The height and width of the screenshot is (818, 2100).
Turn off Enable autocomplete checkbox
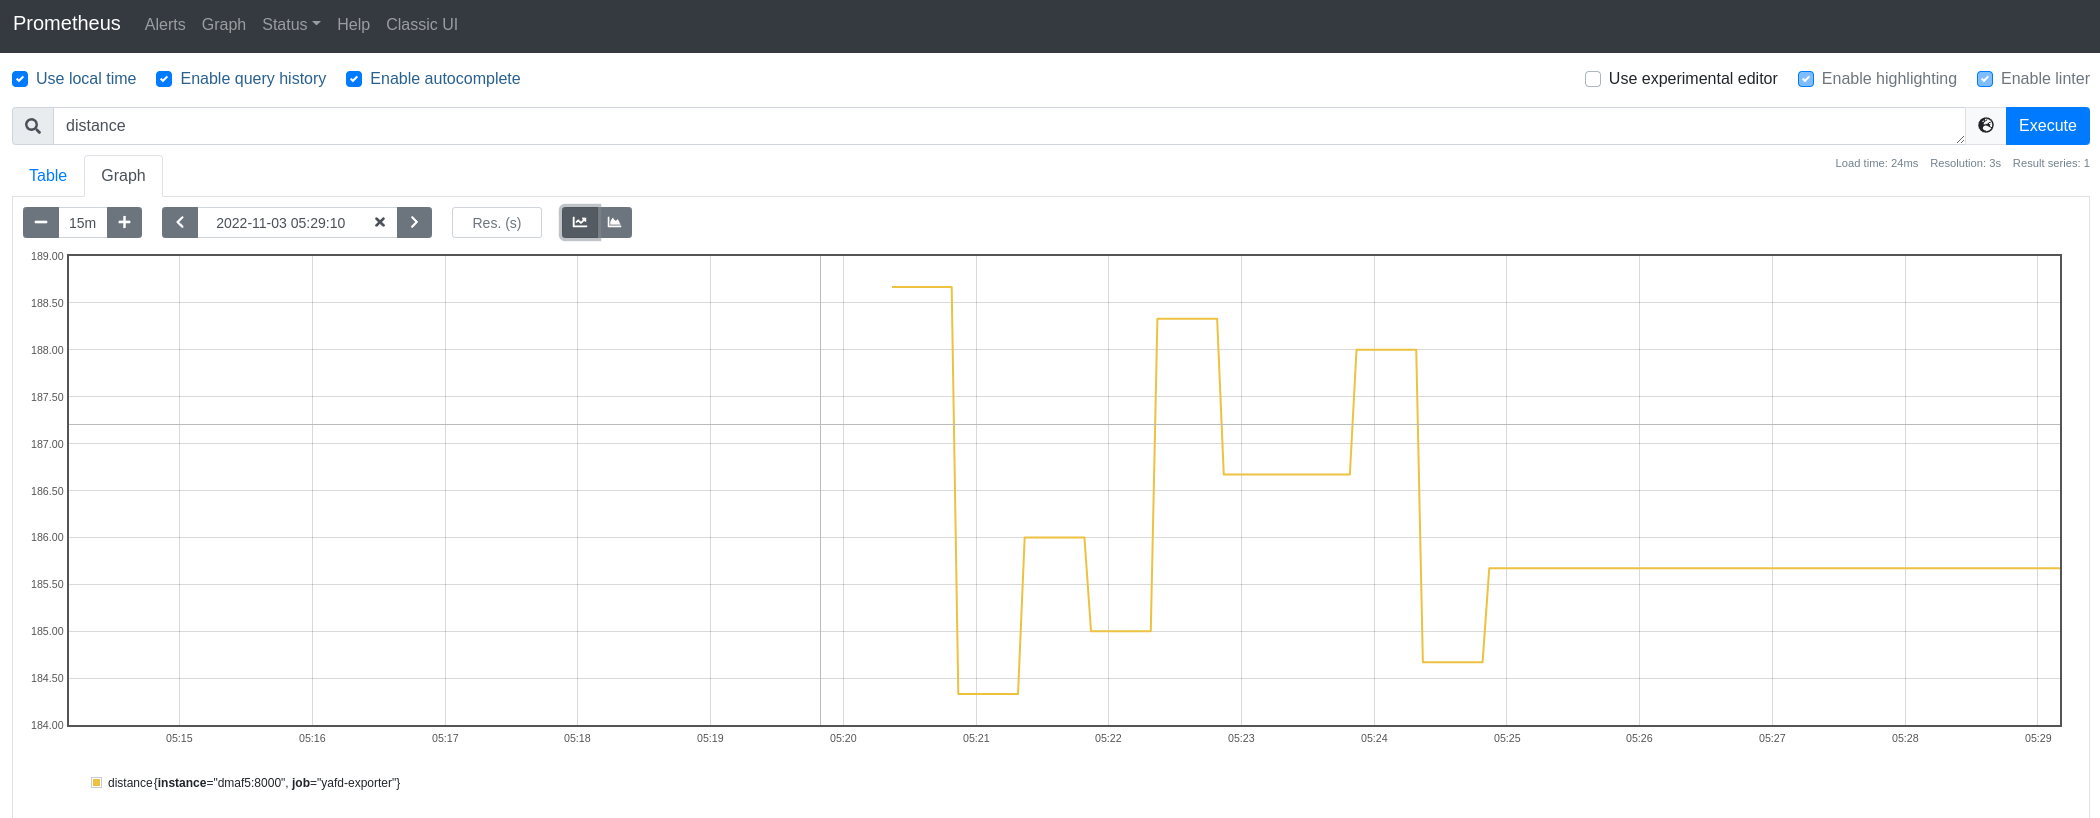[354, 79]
